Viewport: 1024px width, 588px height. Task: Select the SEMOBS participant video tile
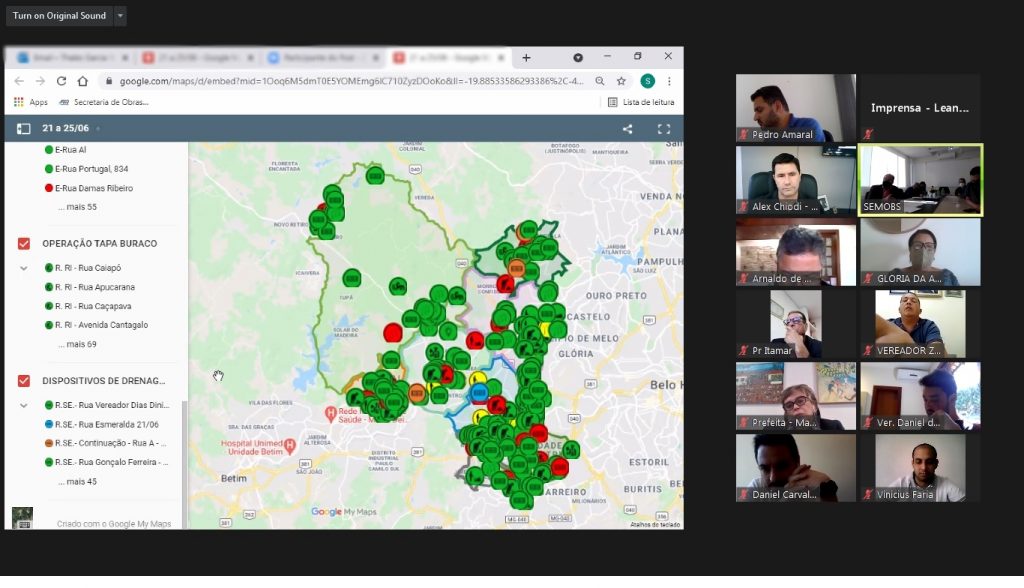coord(920,180)
